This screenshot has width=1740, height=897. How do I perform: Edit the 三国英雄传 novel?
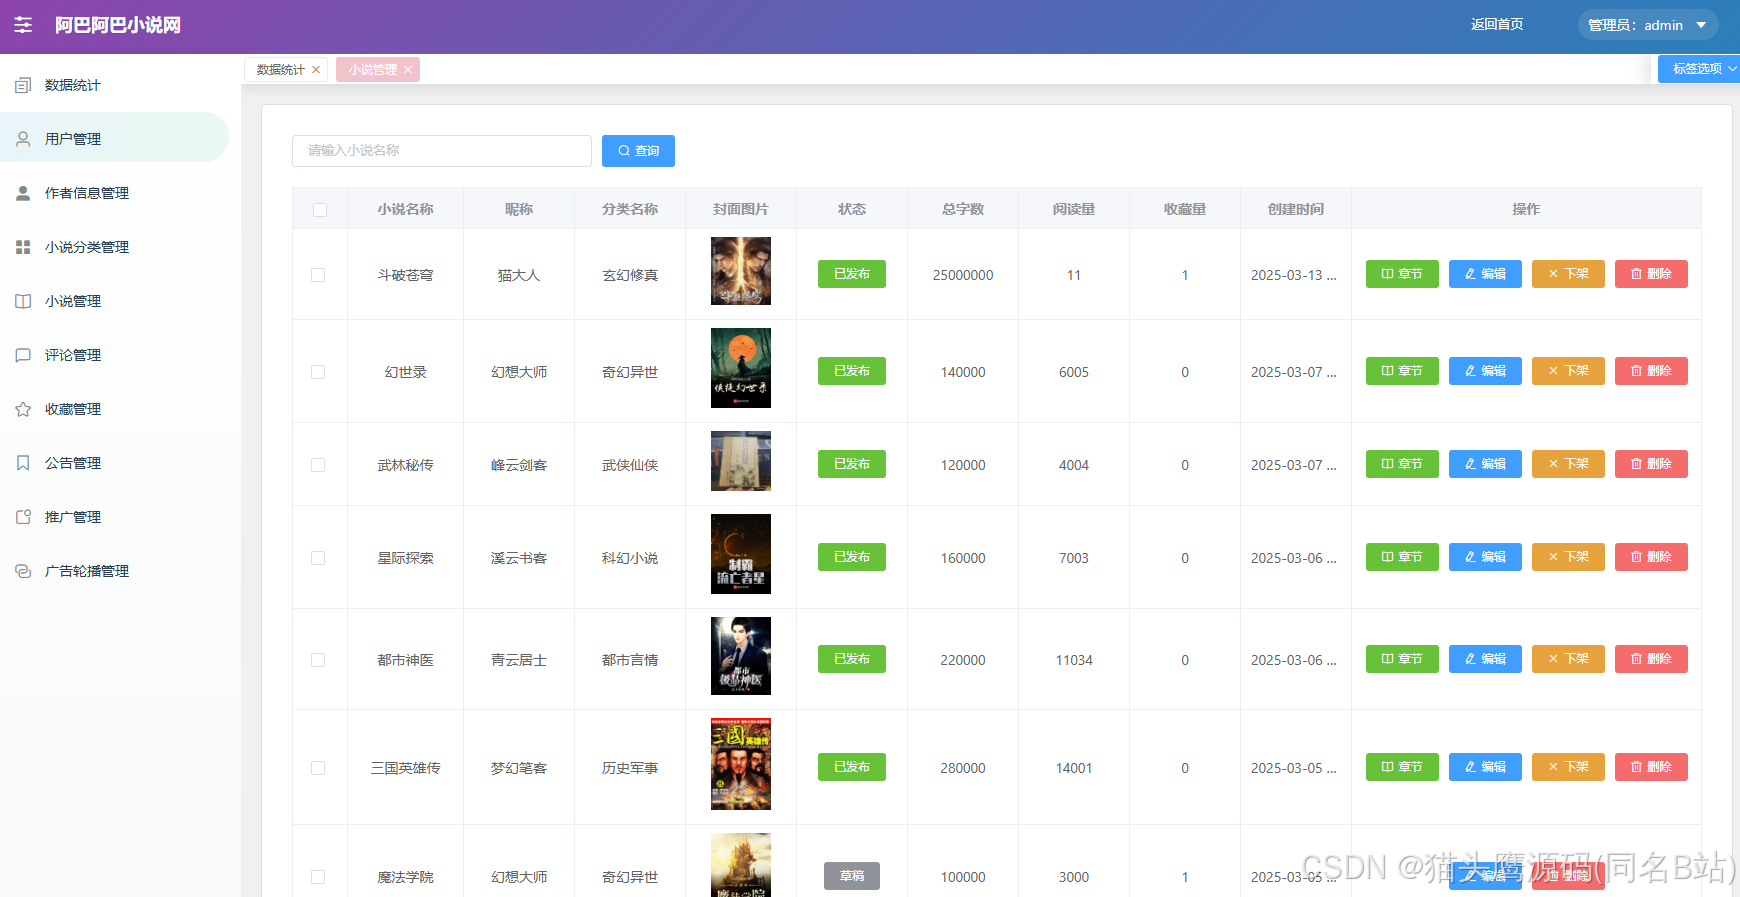pos(1485,767)
